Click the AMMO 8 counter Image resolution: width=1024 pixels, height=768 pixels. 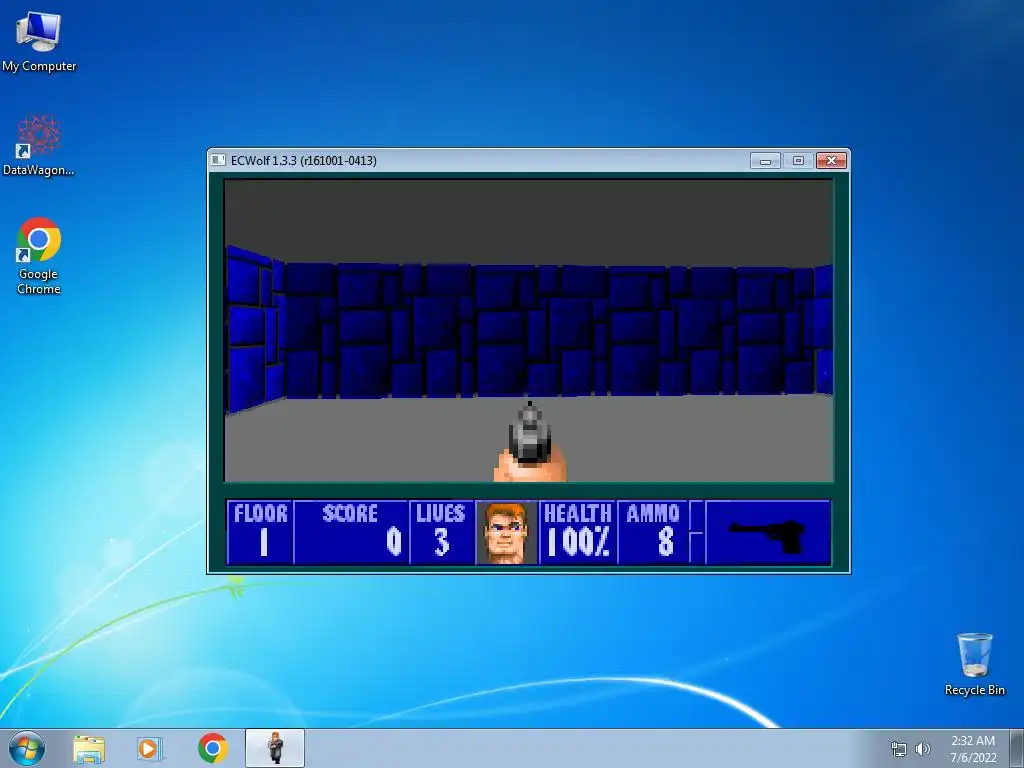click(653, 532)
